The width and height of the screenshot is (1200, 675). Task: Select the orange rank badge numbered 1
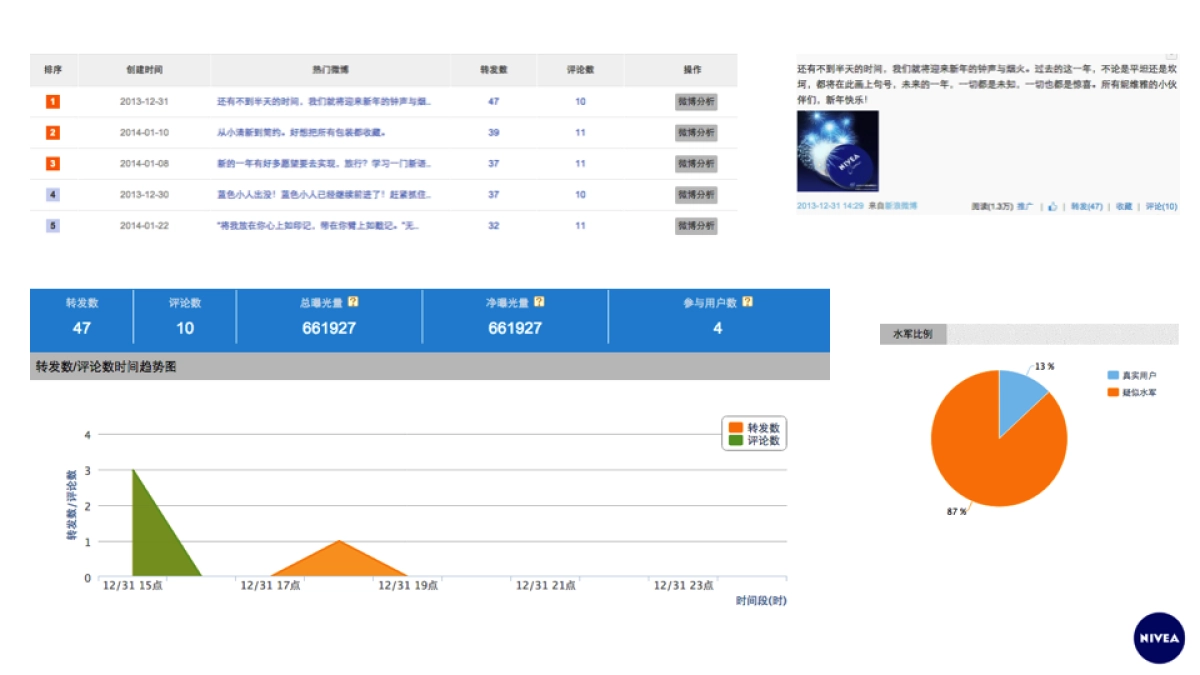tap(51, 101)
